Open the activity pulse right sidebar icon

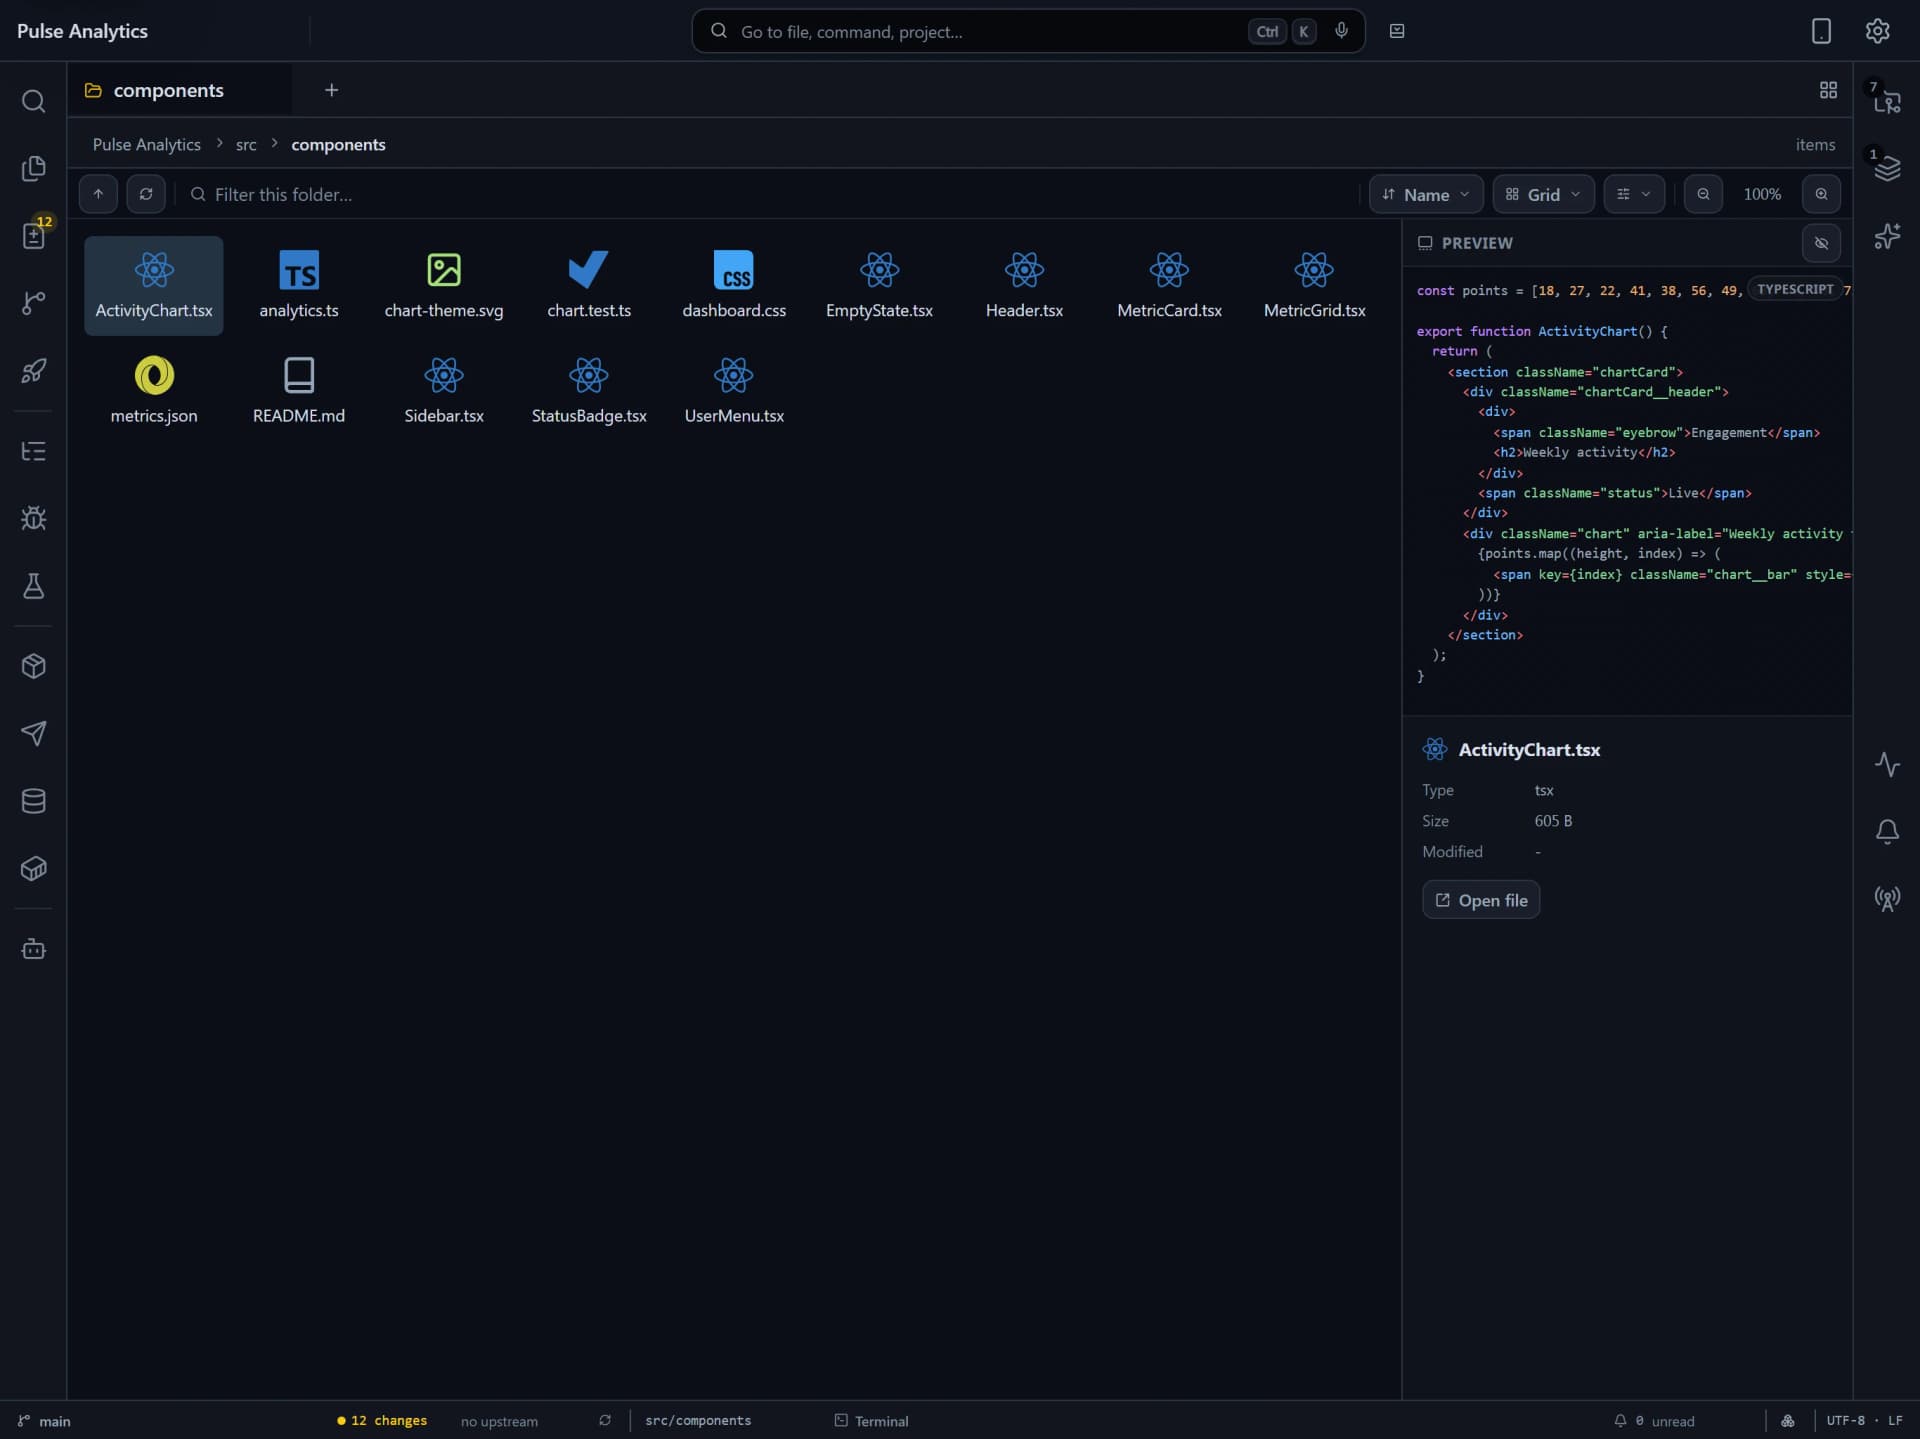[1886, 765]
